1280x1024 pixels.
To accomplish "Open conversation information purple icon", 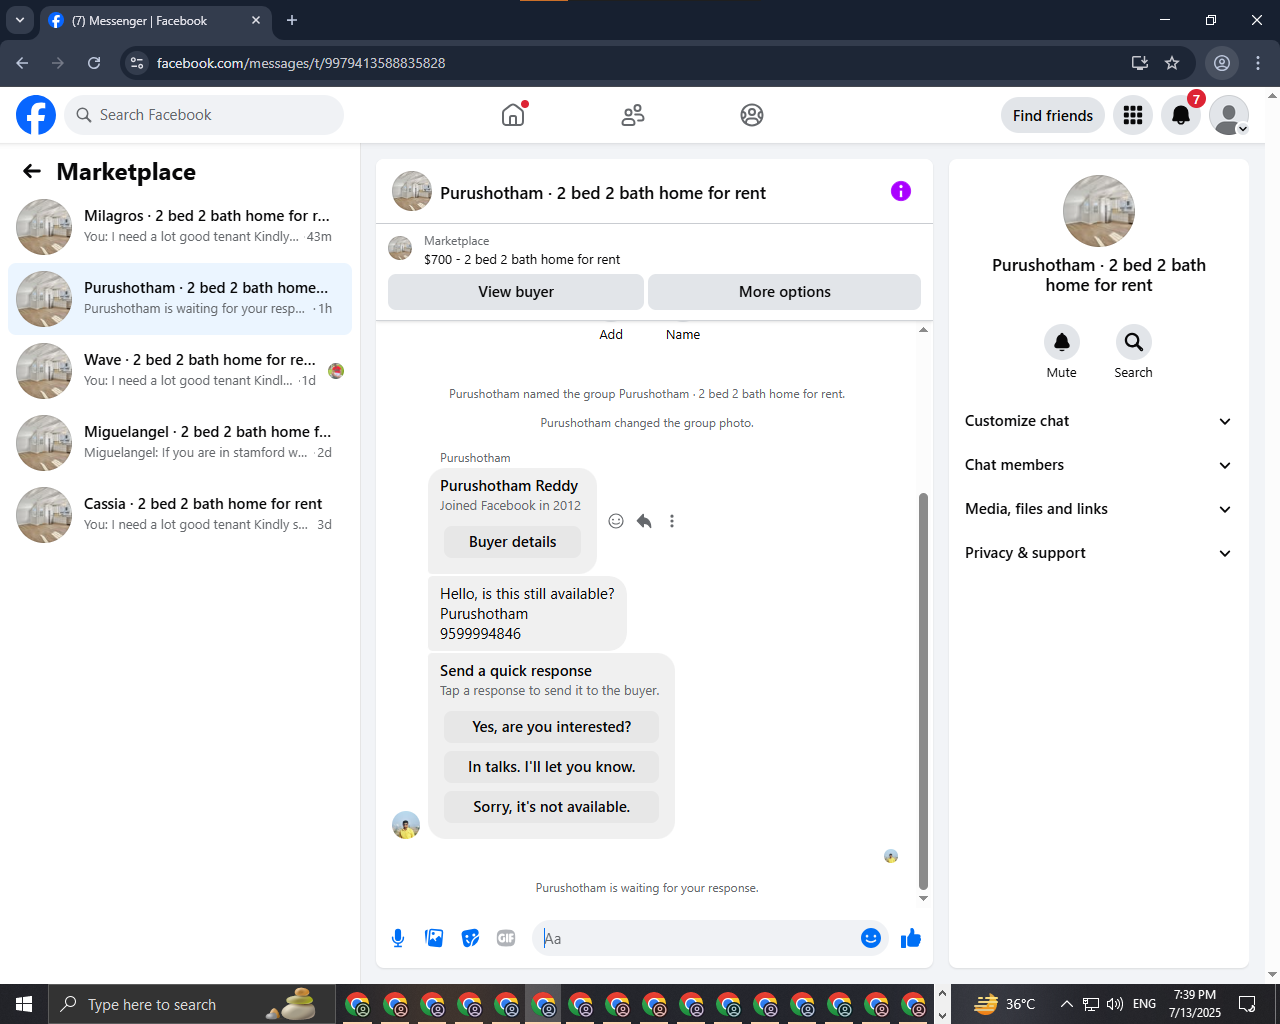I will [x=901, y=191].
